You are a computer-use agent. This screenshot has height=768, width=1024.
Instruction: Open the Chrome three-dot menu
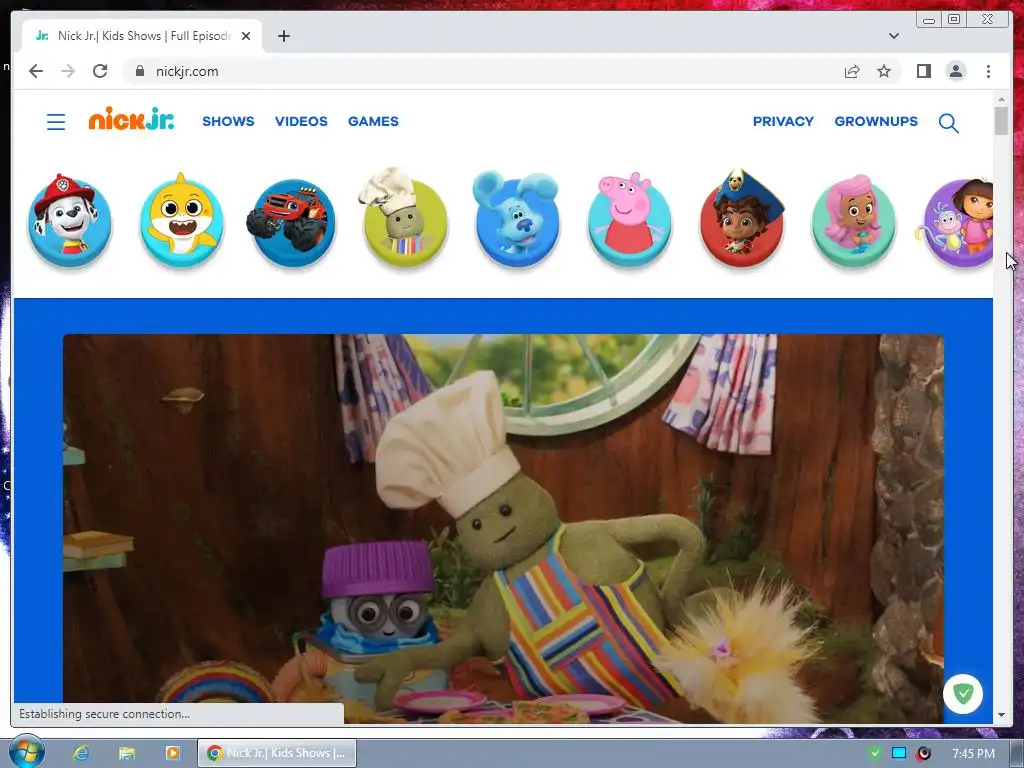point(988,71)
